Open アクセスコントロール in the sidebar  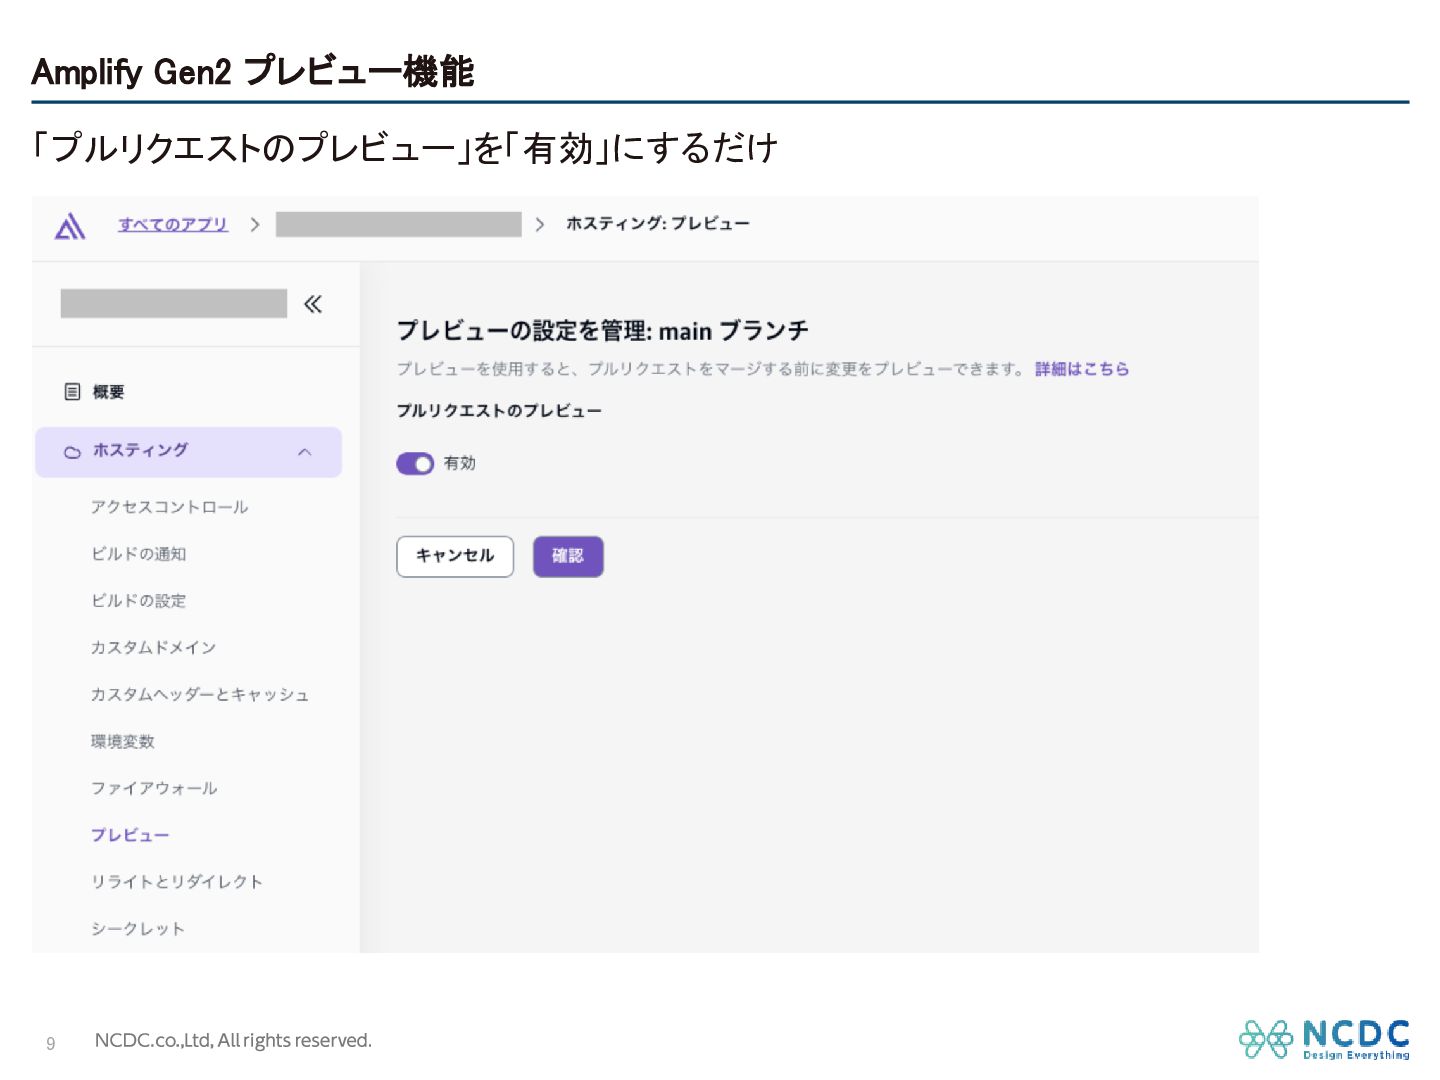169,507
